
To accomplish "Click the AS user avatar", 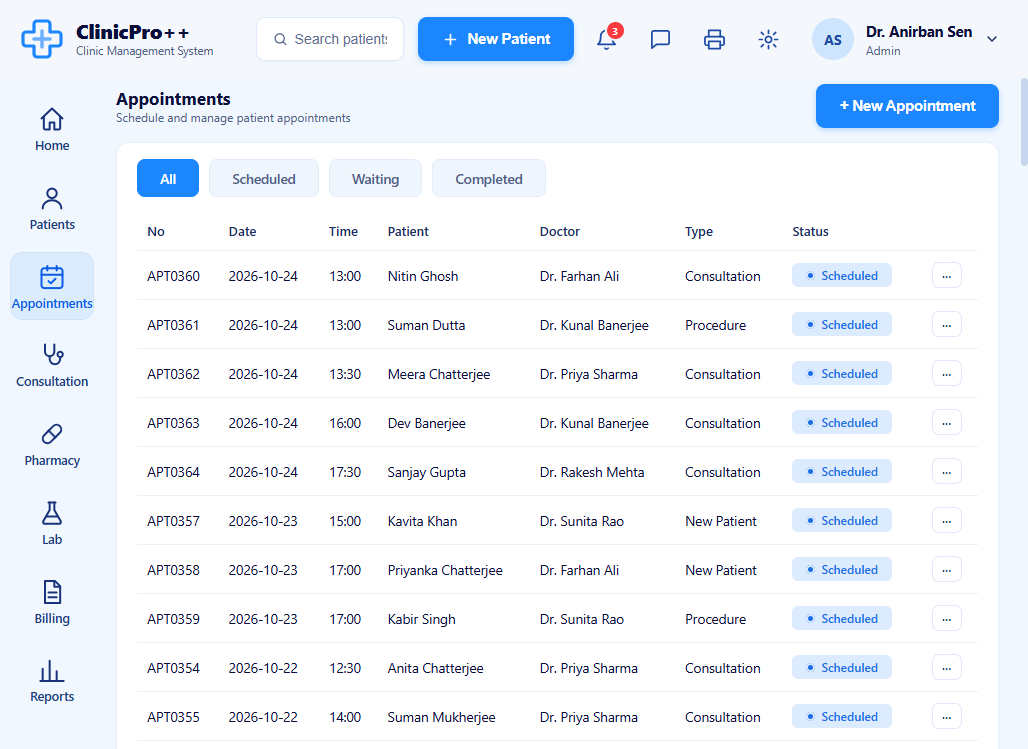I will [x=833, y=39].
